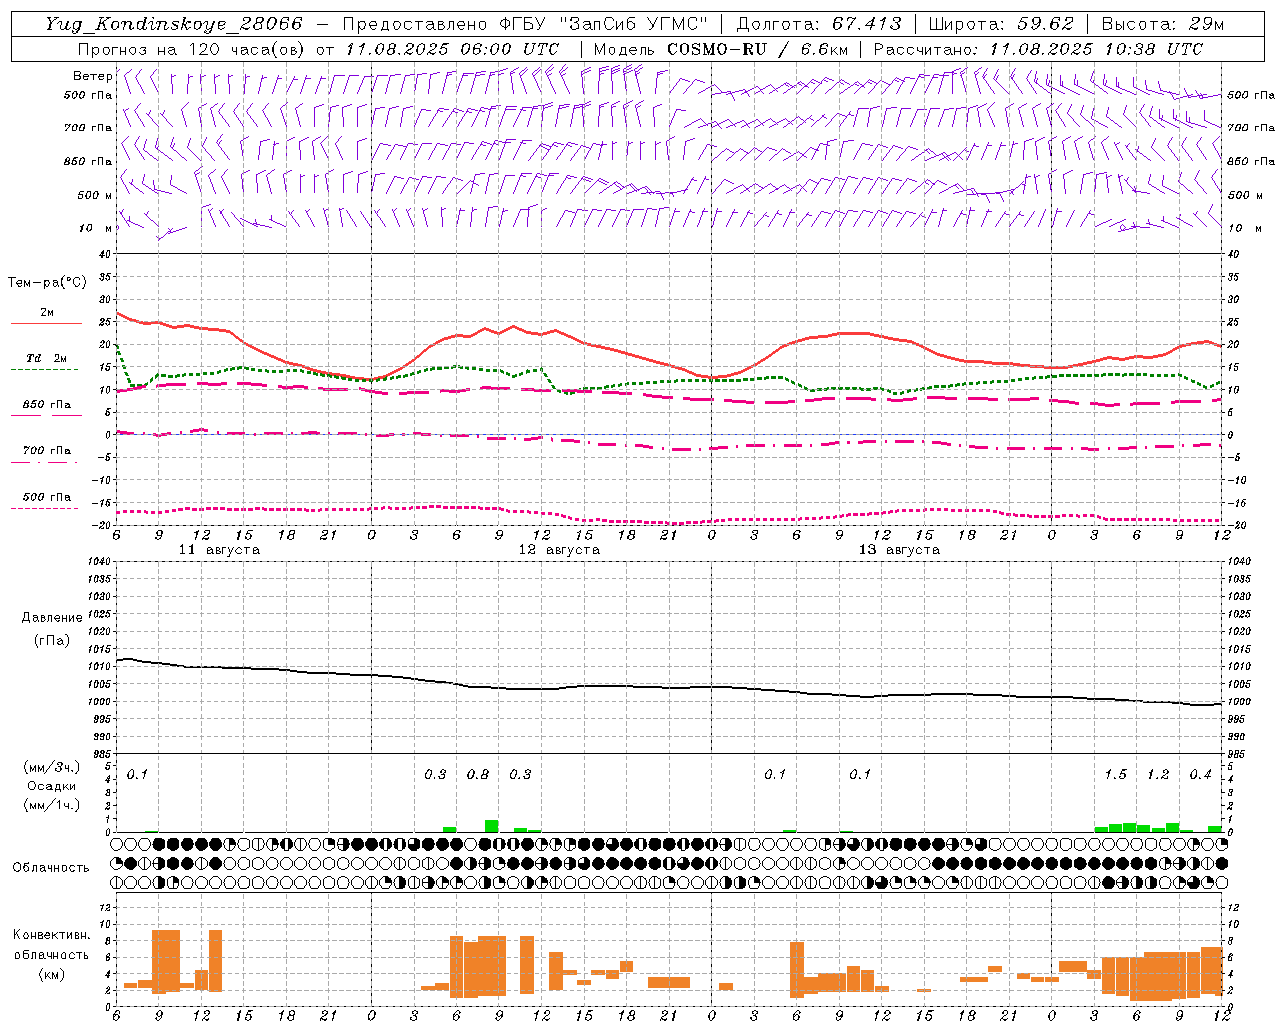
Task: Click the (мм/1ч.) unit label
Action: click(x=52, y=805)
